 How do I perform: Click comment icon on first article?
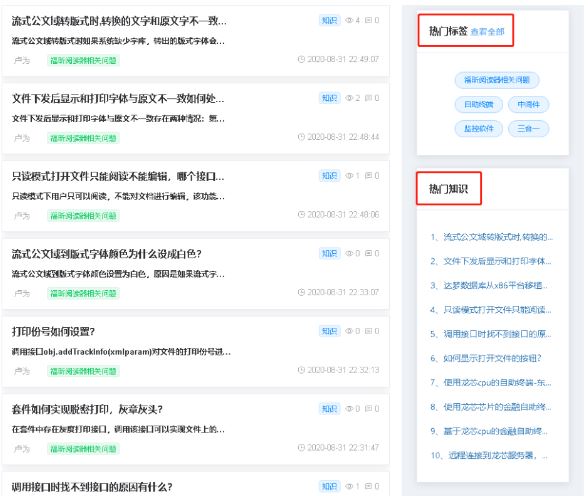tap(369, 20)
